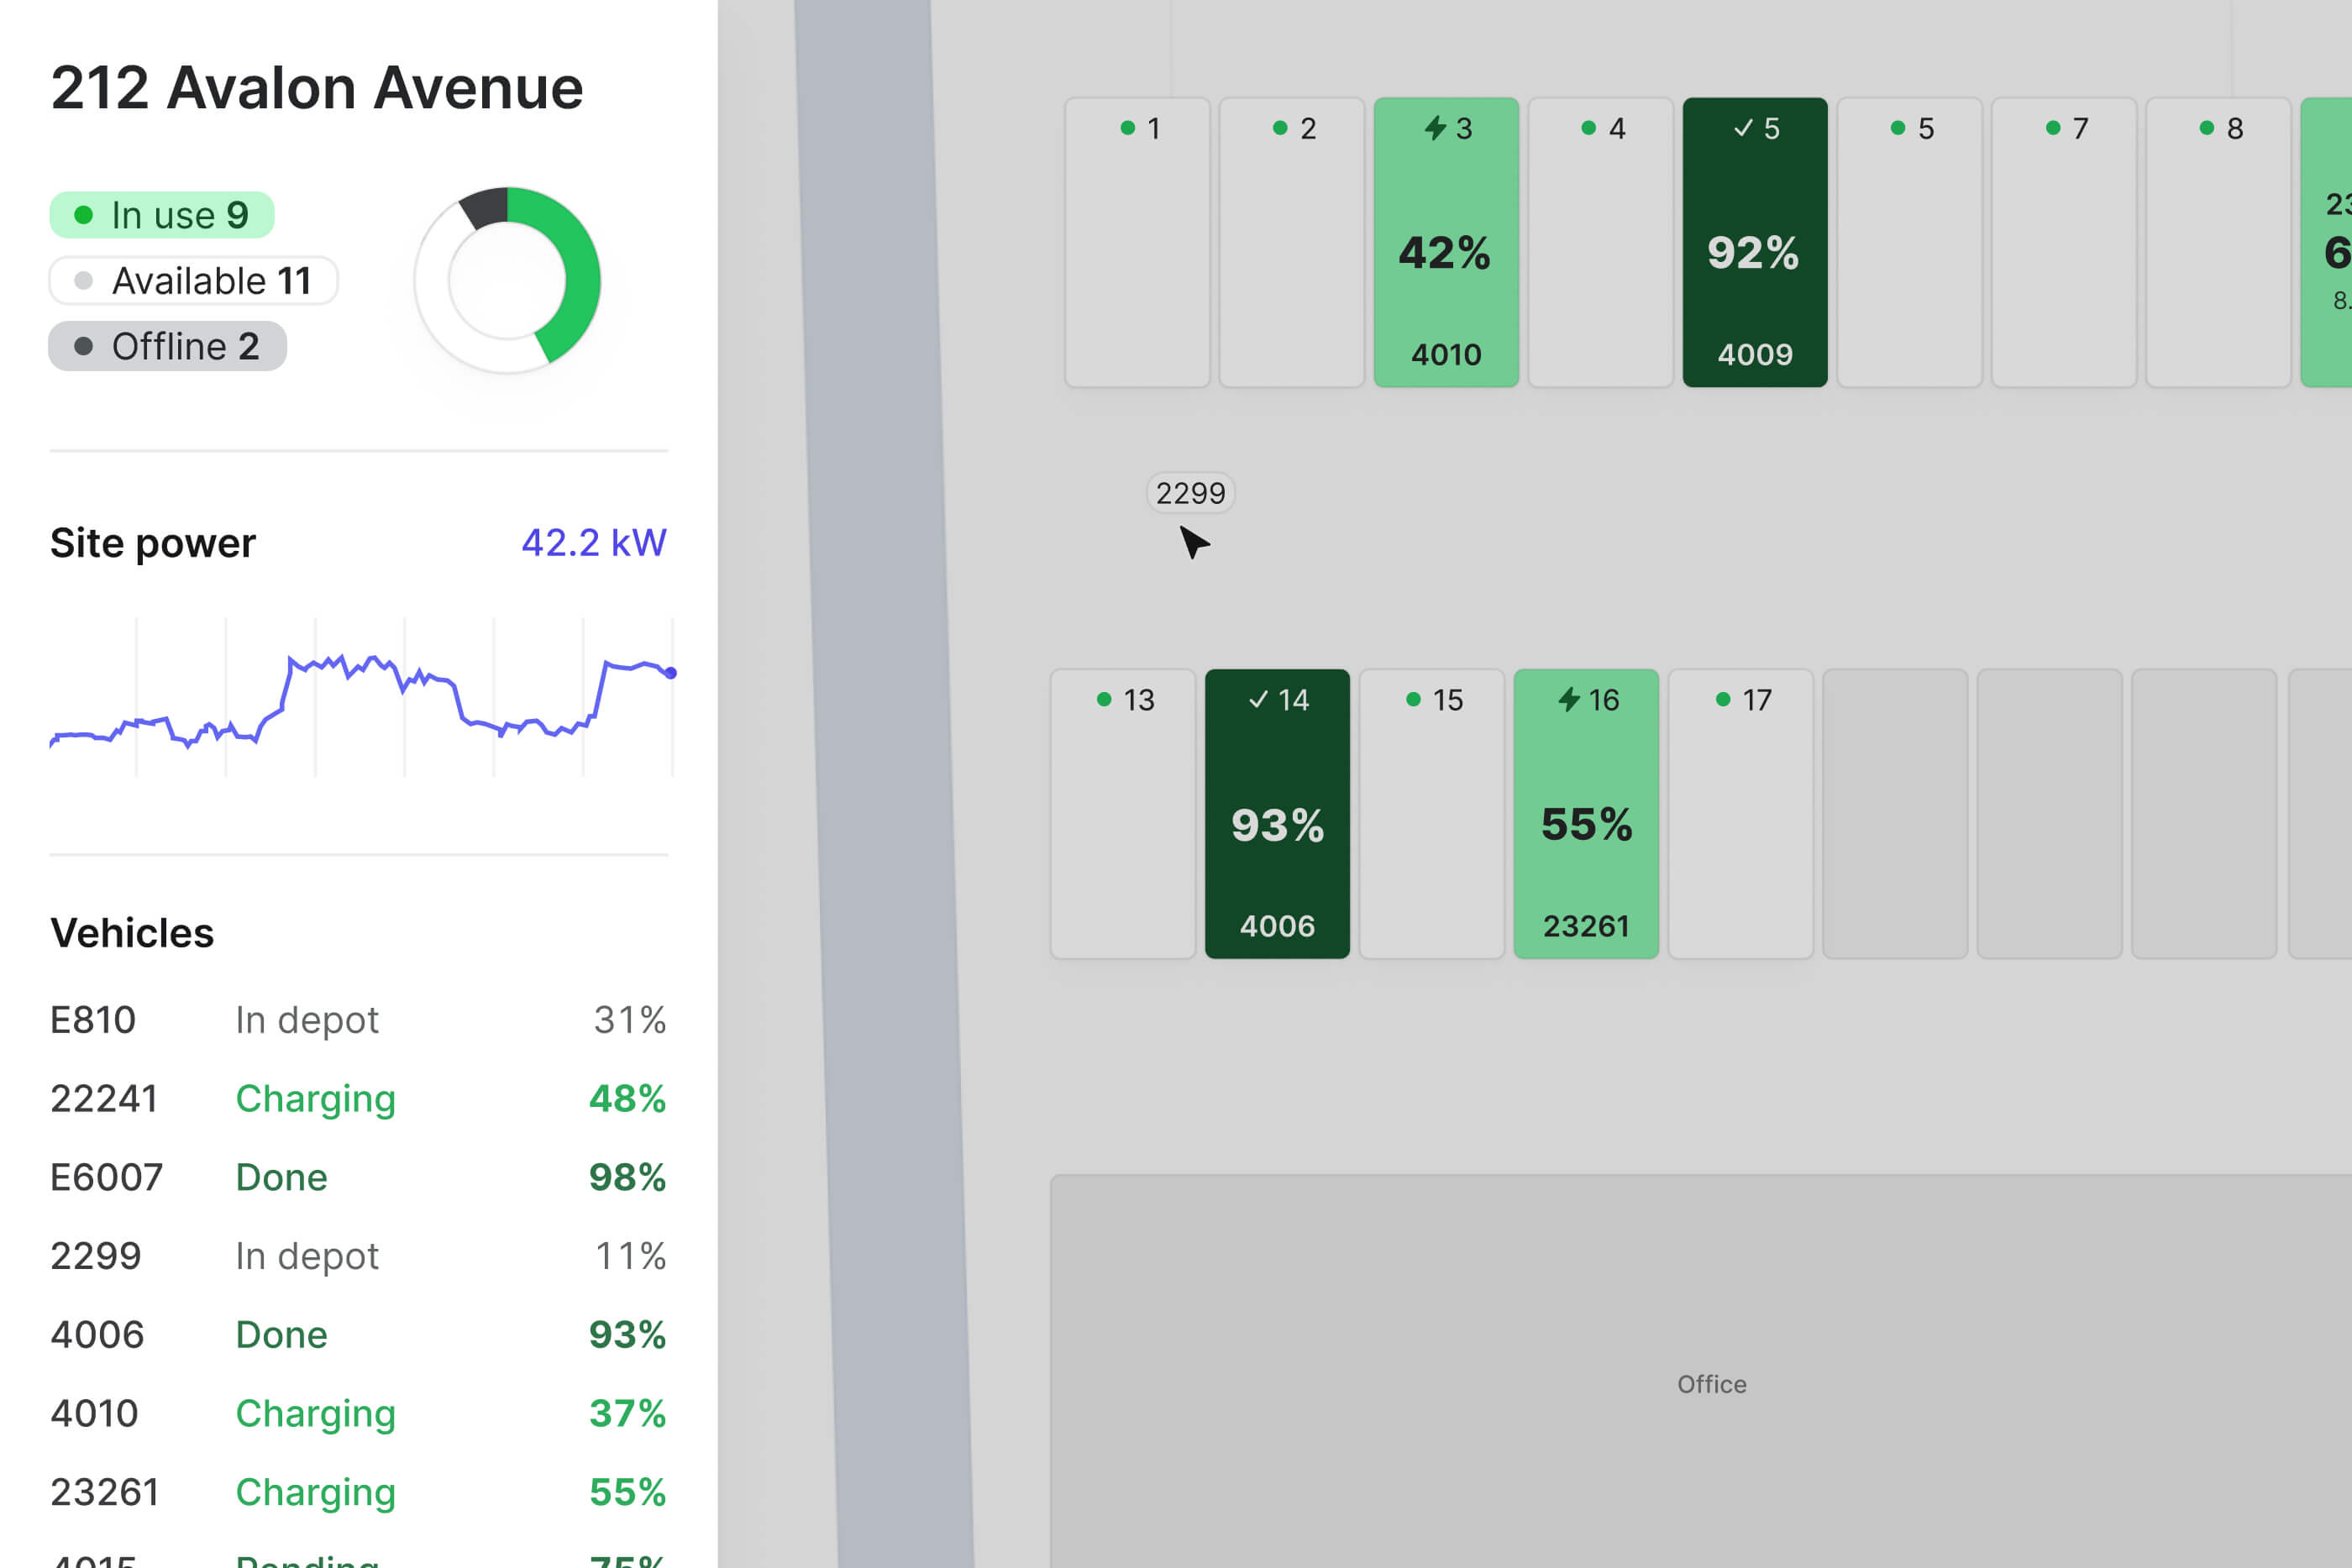Click the checkmark icon on the 92% charger
The height and width of the screenshot is (1568, 2352).
pos(1743,128)
